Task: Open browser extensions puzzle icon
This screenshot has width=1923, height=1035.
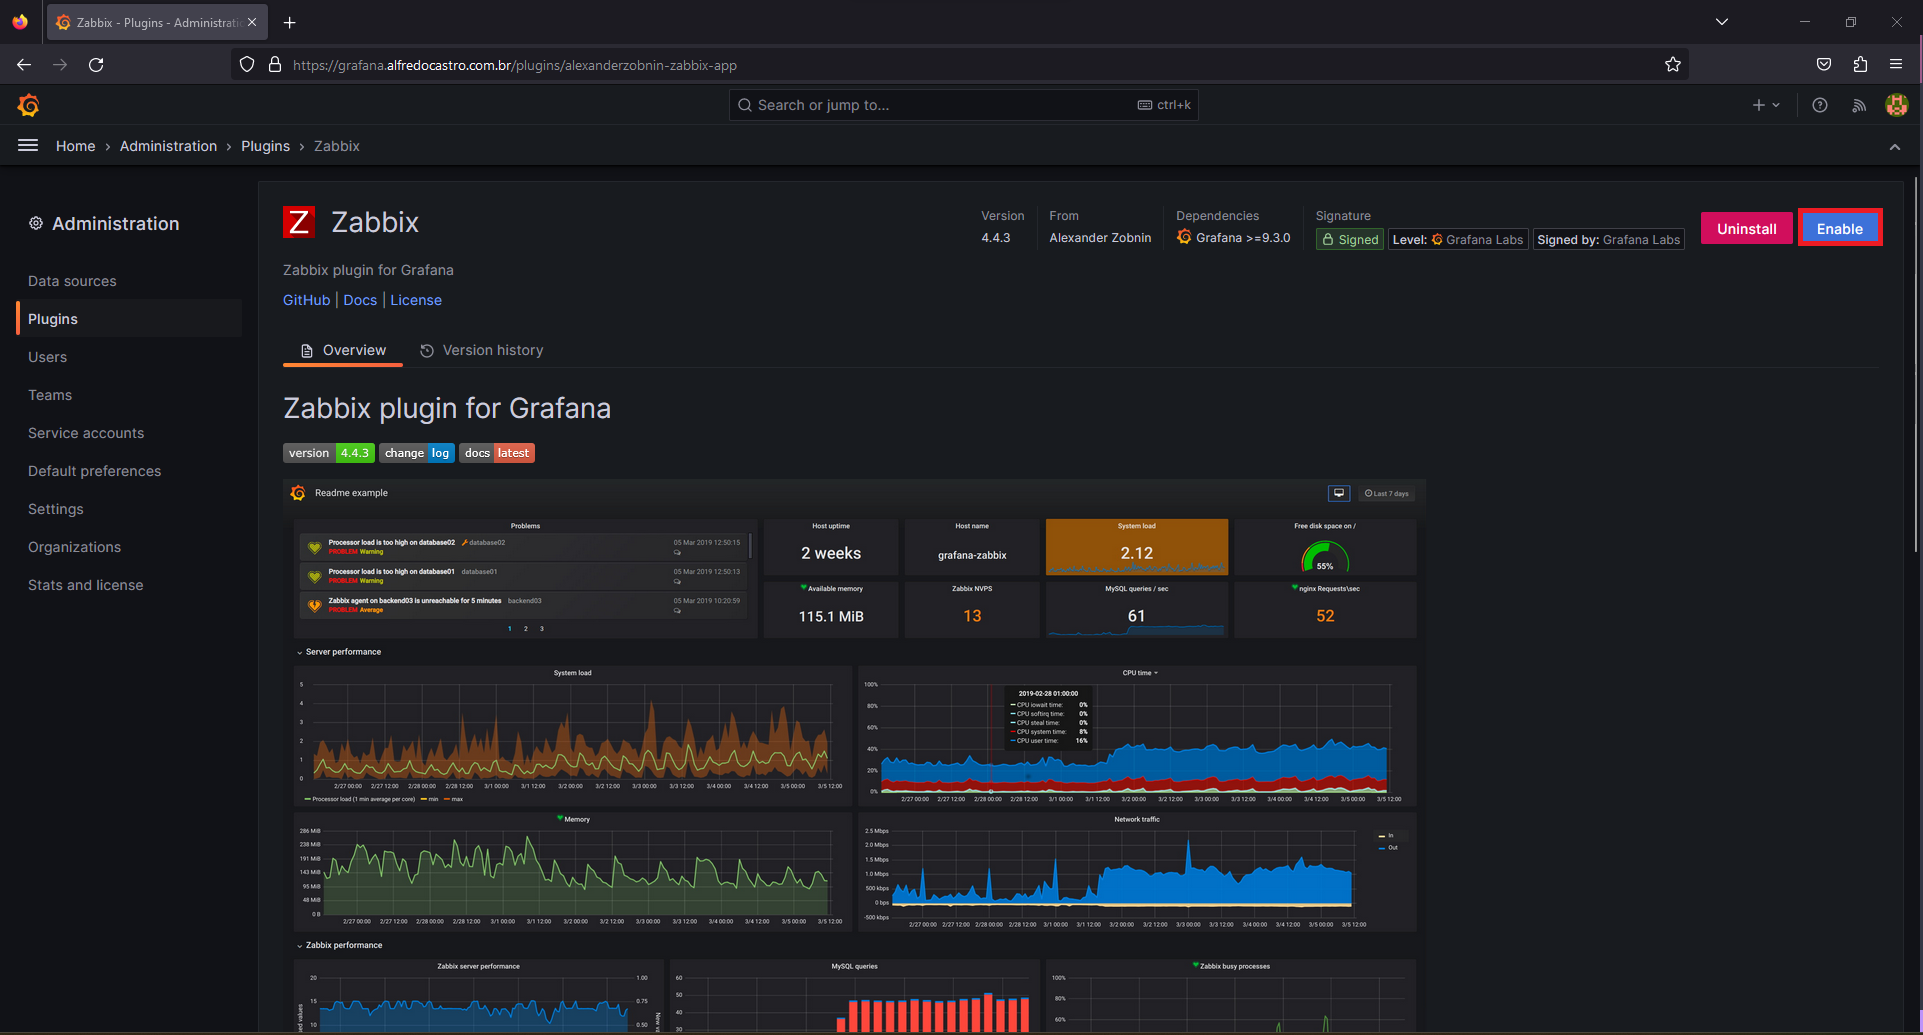Action: [1860, 65]
